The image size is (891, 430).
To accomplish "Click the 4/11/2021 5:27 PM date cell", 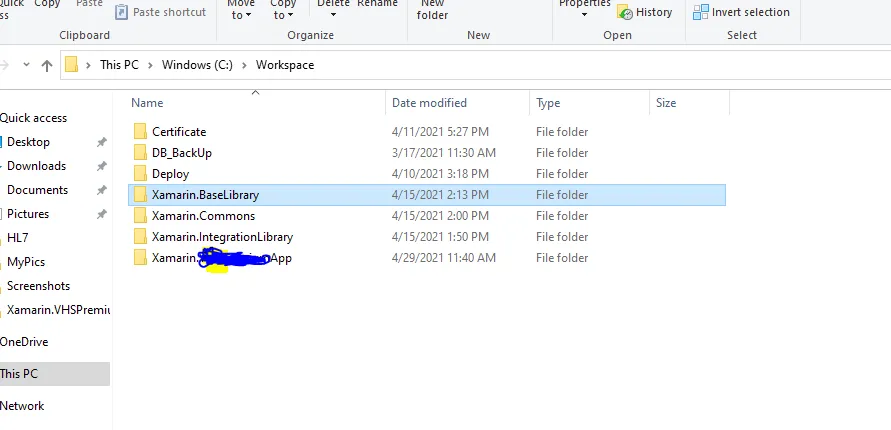I will [440, 132].
